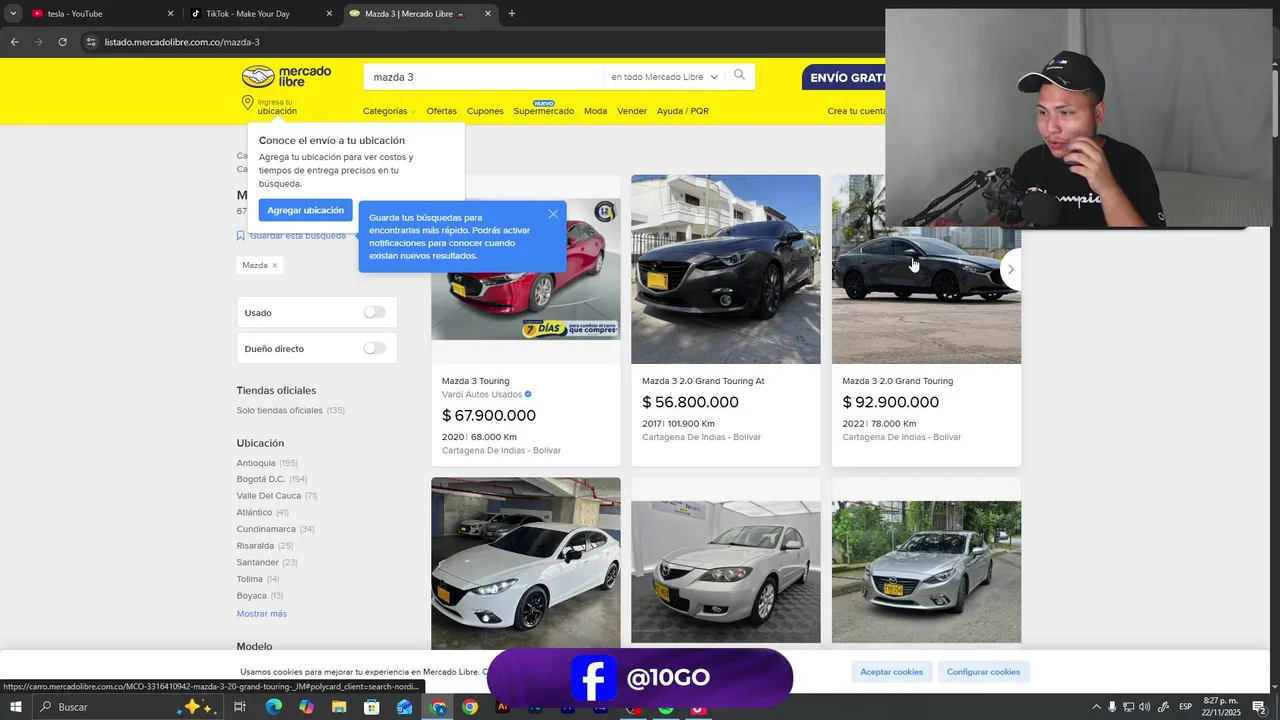Open Microsoft Edge from the taskbar
The width and height of the screenshot is (1280, 720).
[273, 707]
